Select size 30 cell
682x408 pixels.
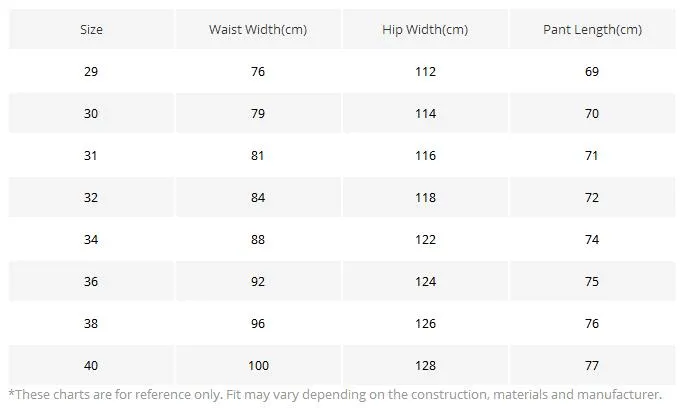point(91,114)
